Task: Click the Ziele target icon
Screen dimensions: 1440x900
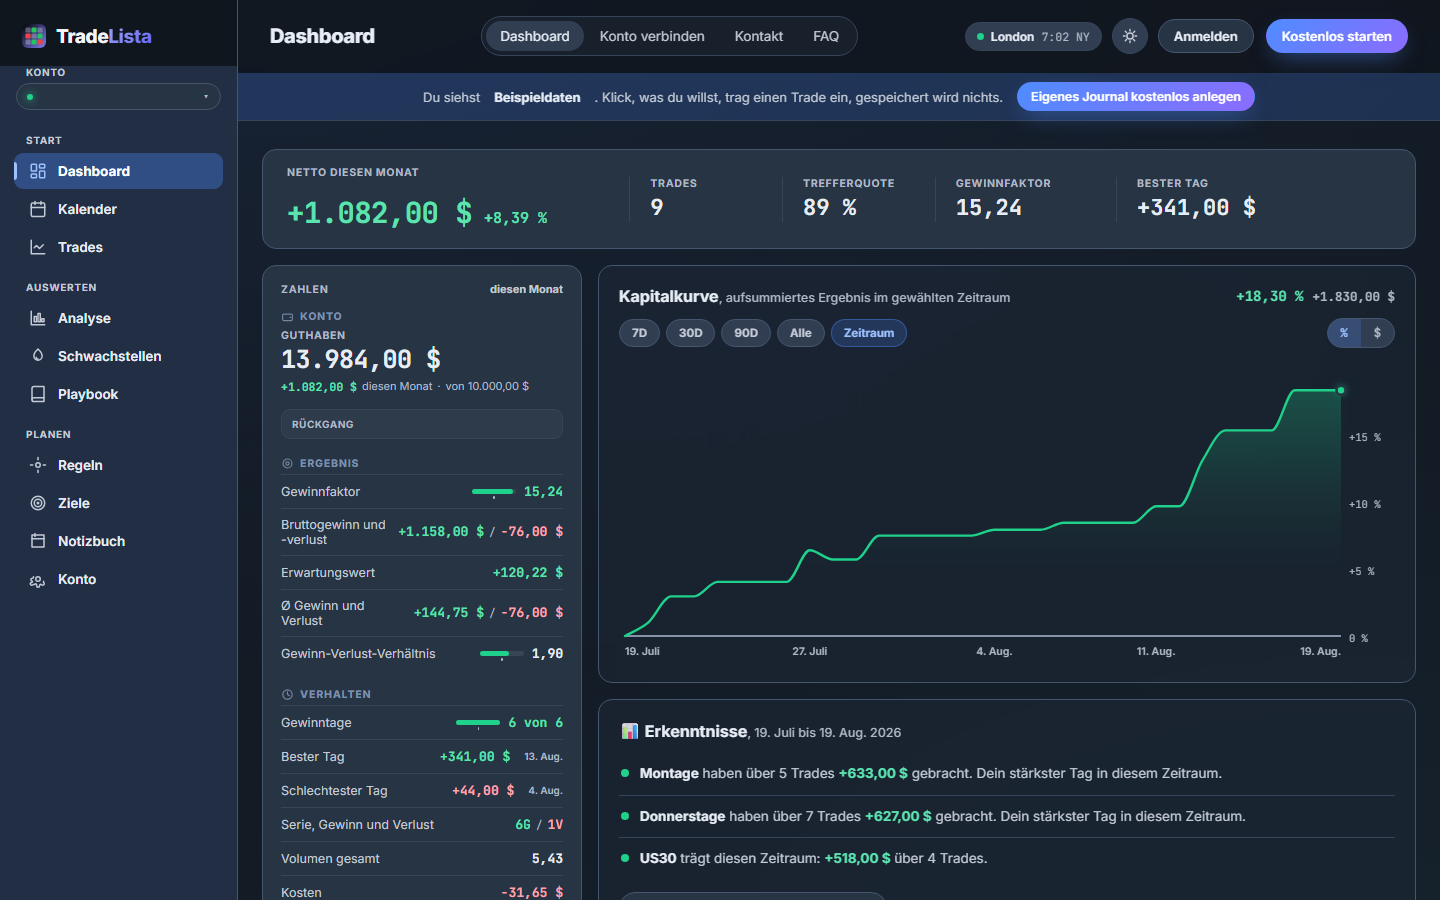Action: pos(38,503)
